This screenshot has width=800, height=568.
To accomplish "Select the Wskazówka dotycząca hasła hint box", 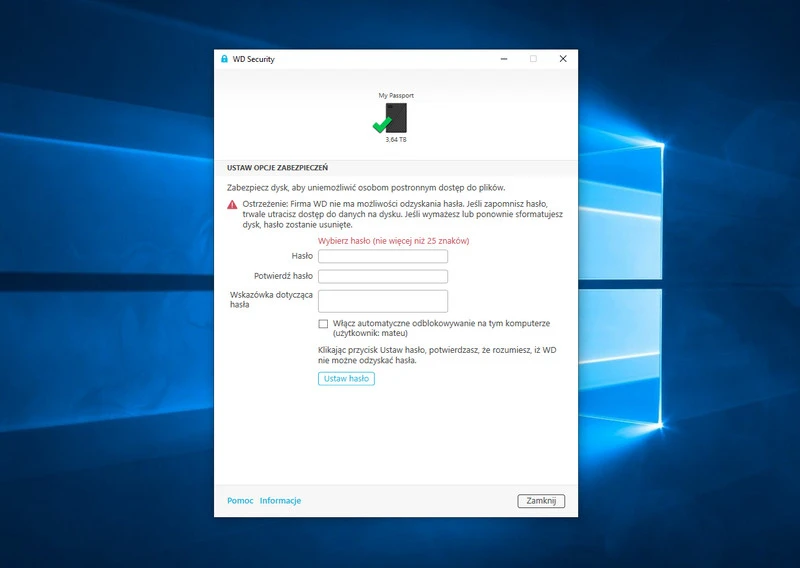I will 382,301.
